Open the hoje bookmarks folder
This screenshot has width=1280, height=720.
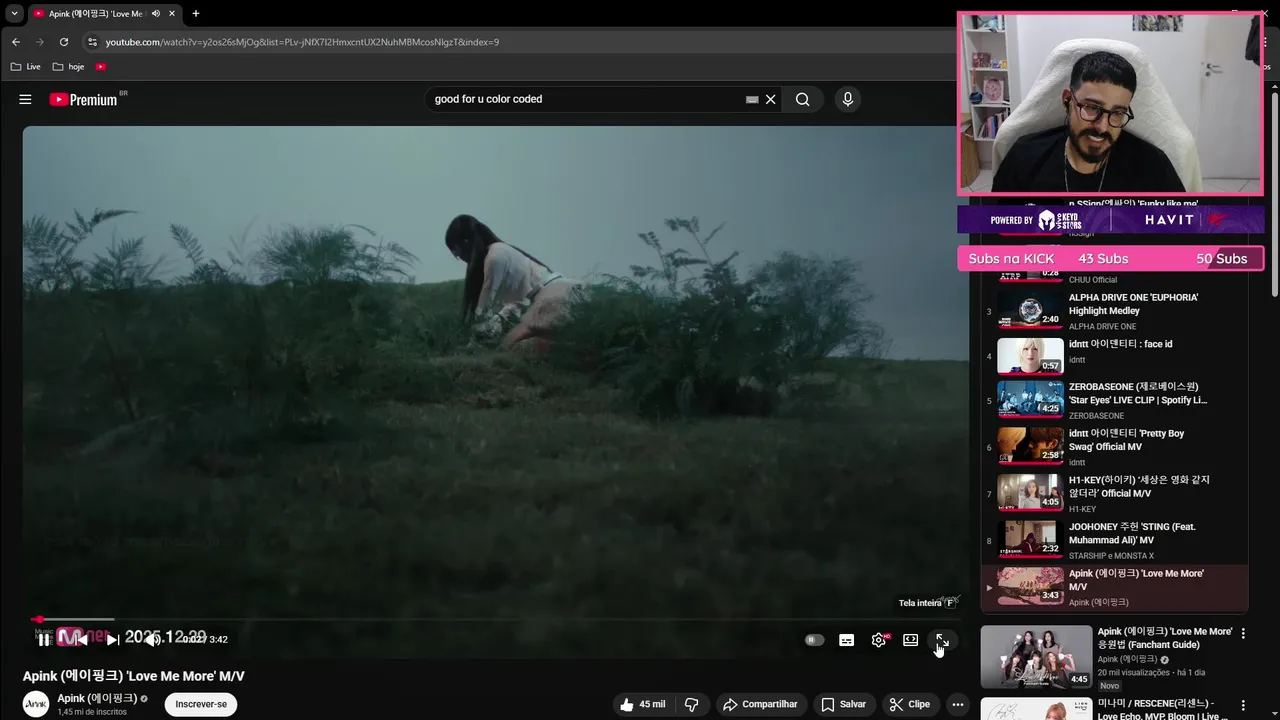pos(69,67)
